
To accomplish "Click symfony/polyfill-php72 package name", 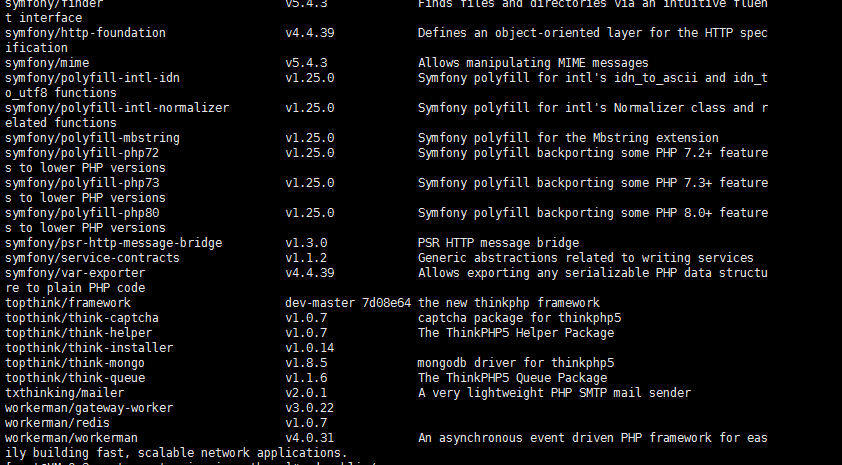I will click(82, 154).
